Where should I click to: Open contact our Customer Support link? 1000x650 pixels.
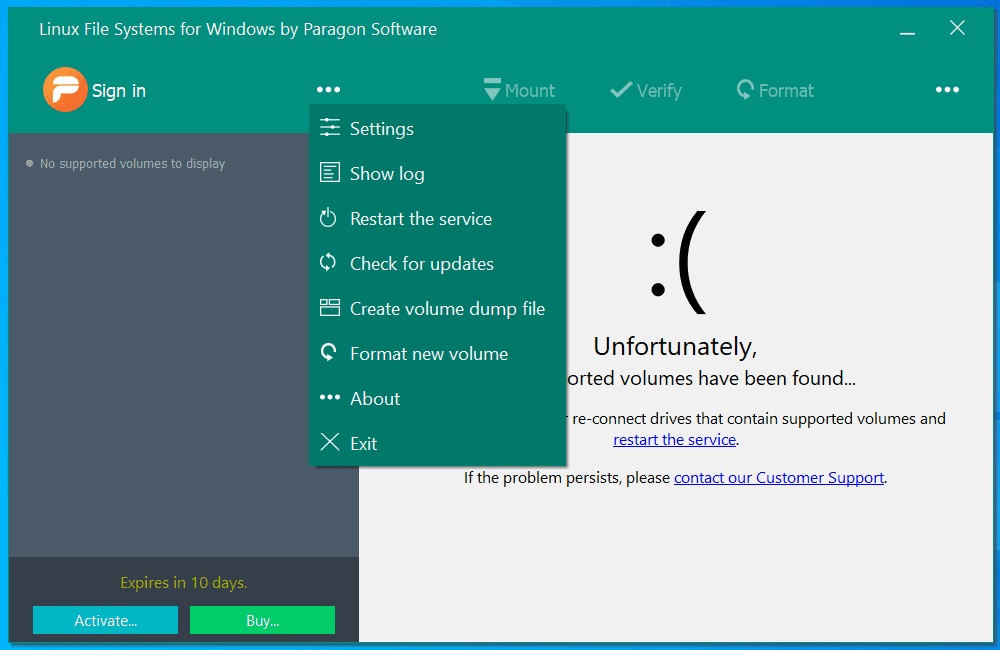pos(779,478)
